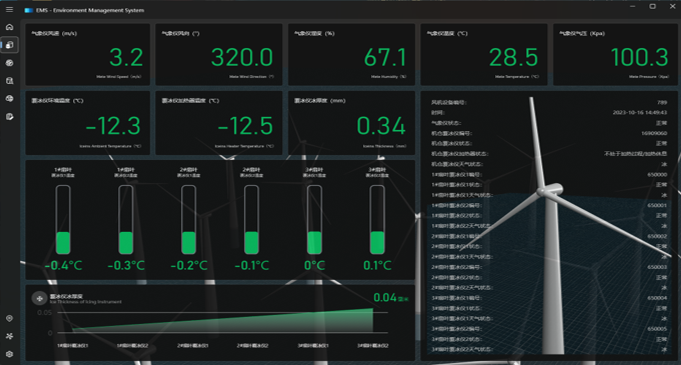Screen dimensions: 681x365
Task: Select the Mete Wind Speed value 3.2
Action: pyautogui.click(x=126, y=57)
